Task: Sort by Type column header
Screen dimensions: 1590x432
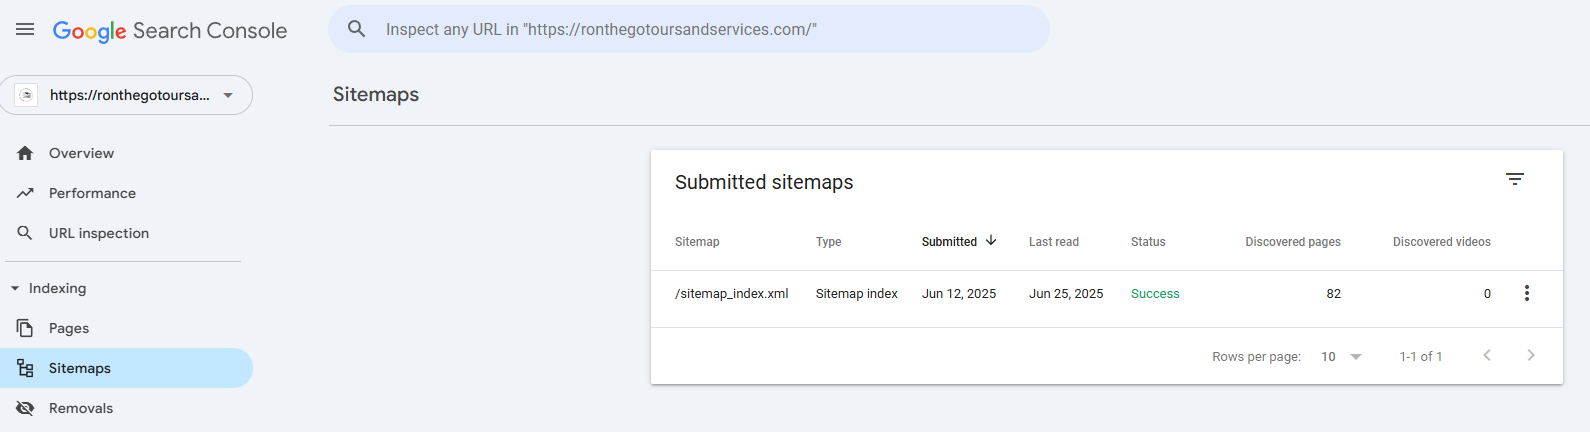Action: (x=828, y=242)
